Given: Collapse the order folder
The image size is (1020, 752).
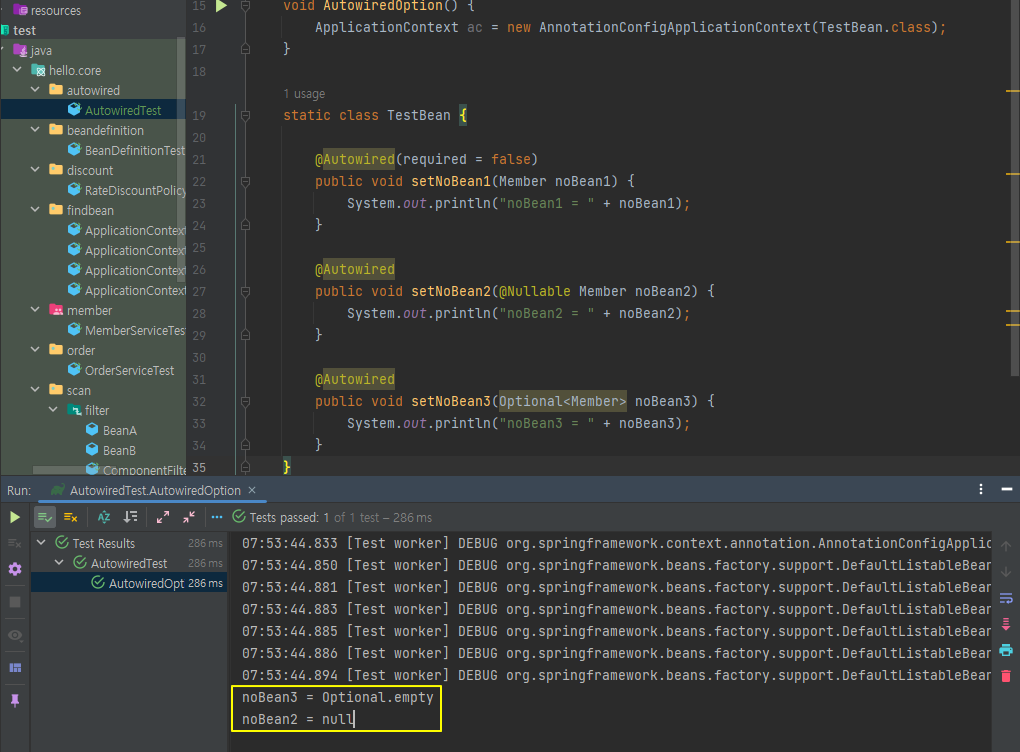Looking at the screenshot, I should pyautogui.click(x=35, y=350).
